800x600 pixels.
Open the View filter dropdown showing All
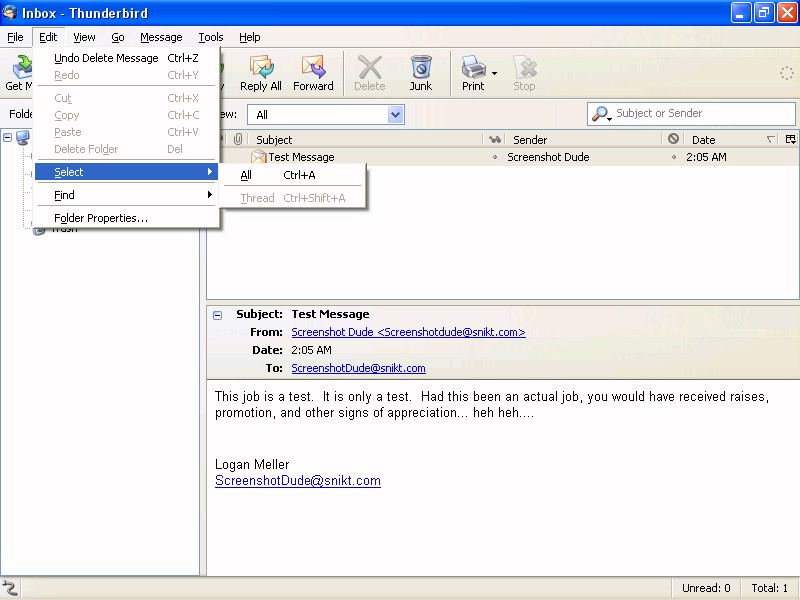pos(326,114)
